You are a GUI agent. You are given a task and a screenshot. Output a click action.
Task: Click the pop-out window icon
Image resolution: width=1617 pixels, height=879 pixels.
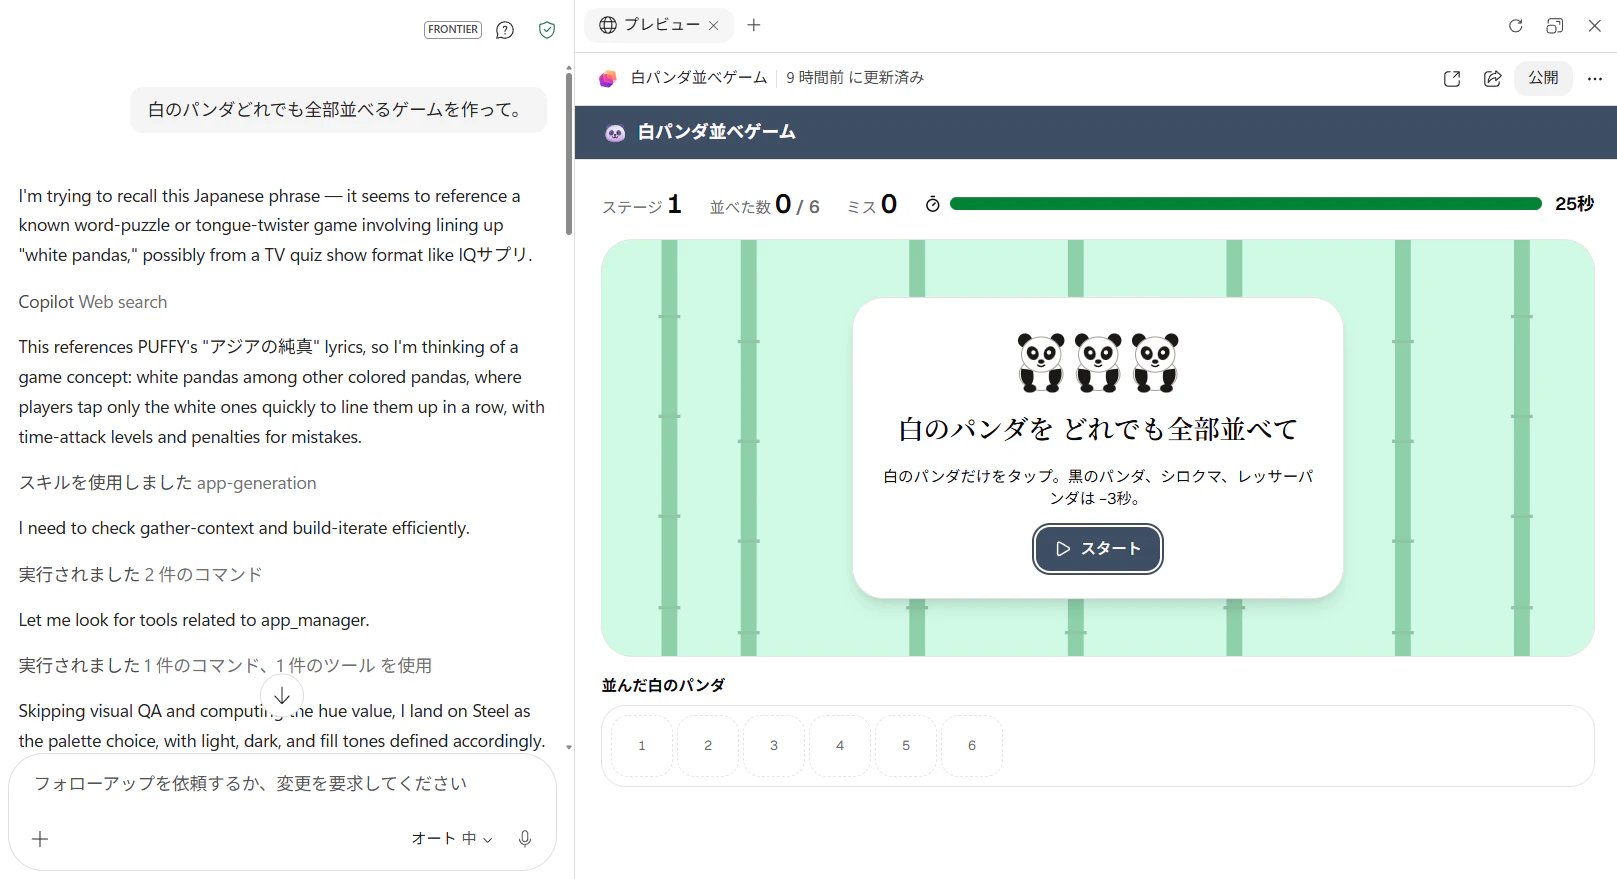tap(1555, 26)
